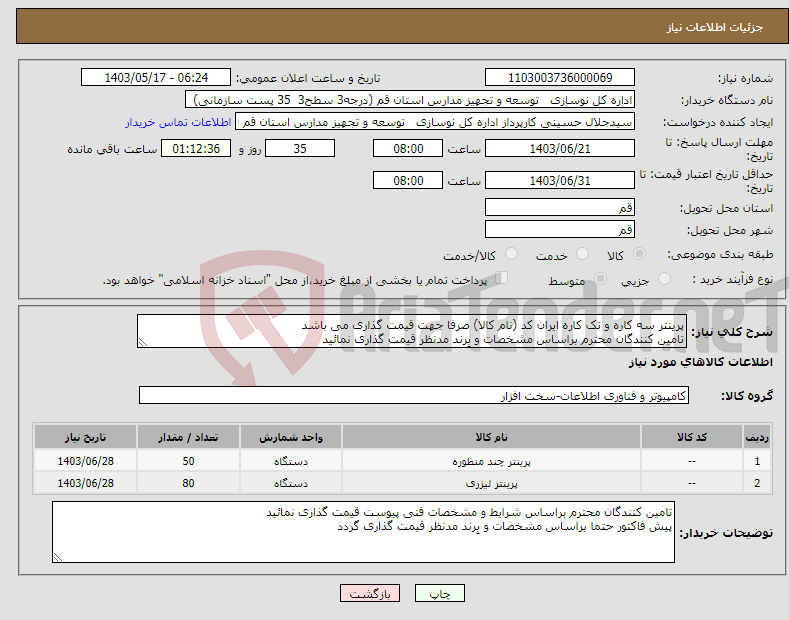Click the remaining days field 35
Image resolution: width=789 pixels, height=620 pixels.
[300, 148]
